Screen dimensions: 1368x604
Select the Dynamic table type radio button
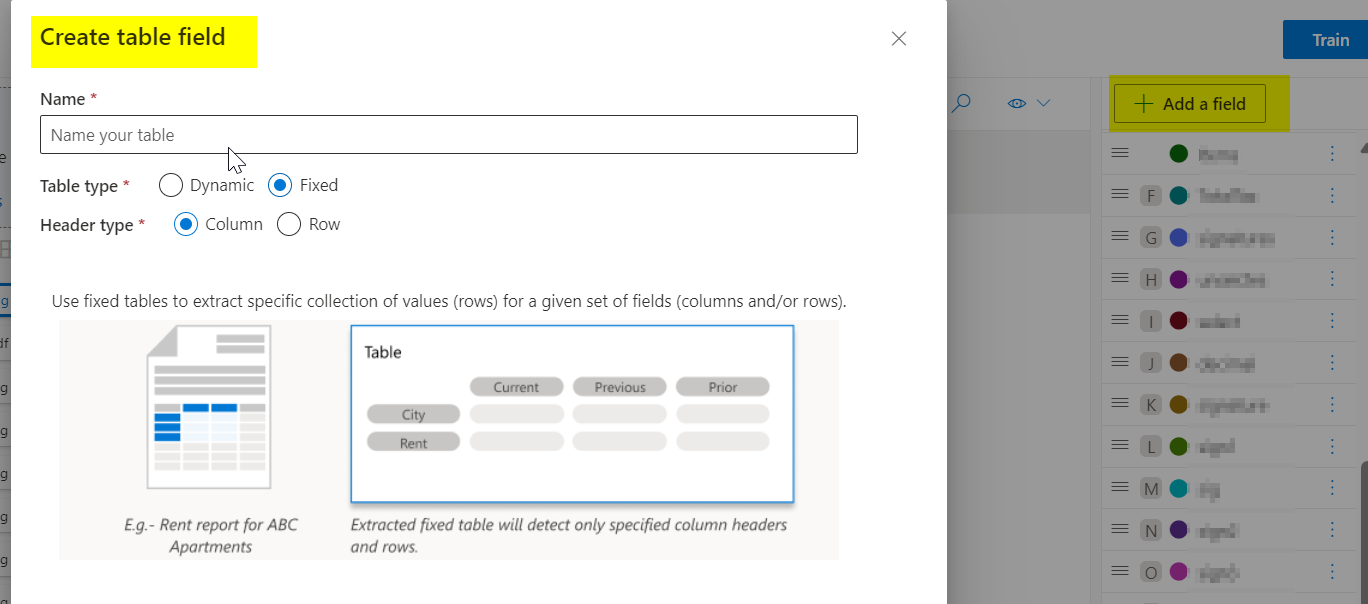pyautogui.click(x=170, y=185)
